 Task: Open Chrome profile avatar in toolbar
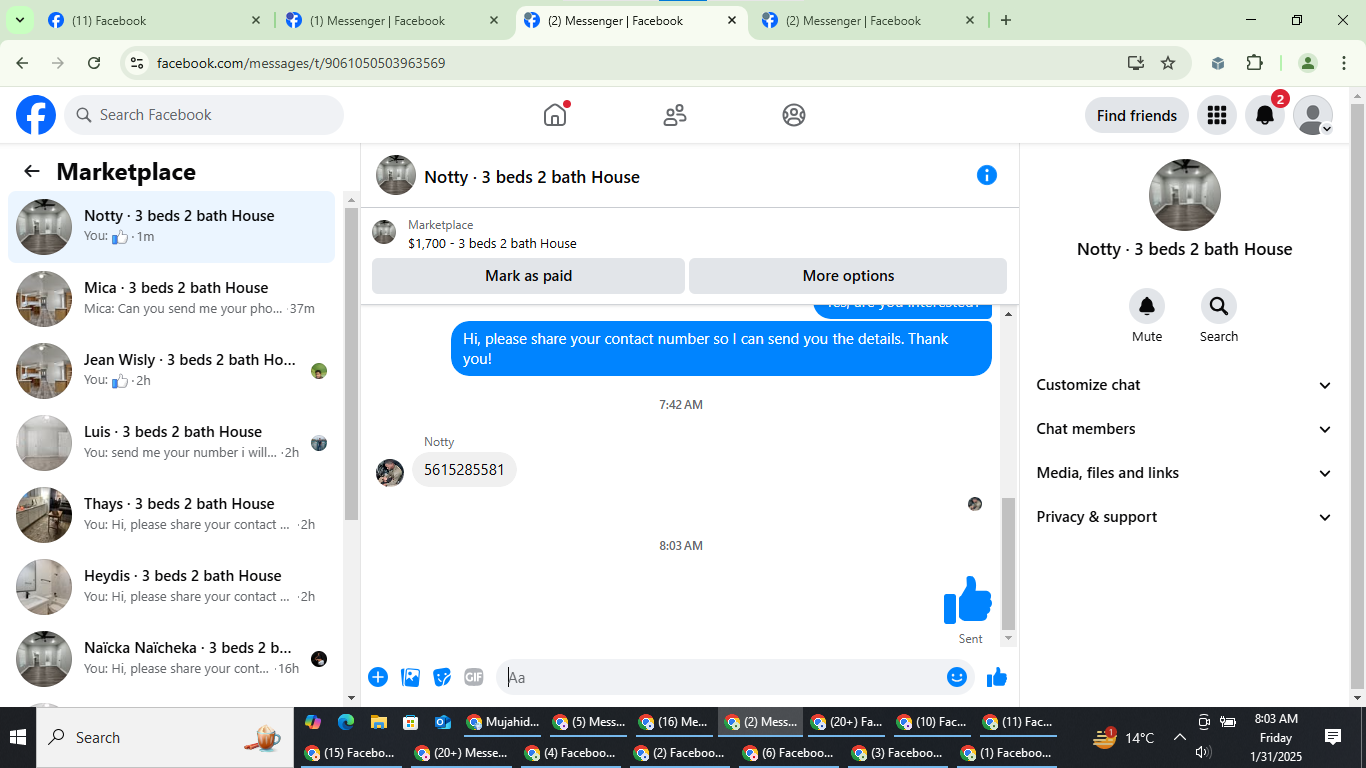point(1308,63)
